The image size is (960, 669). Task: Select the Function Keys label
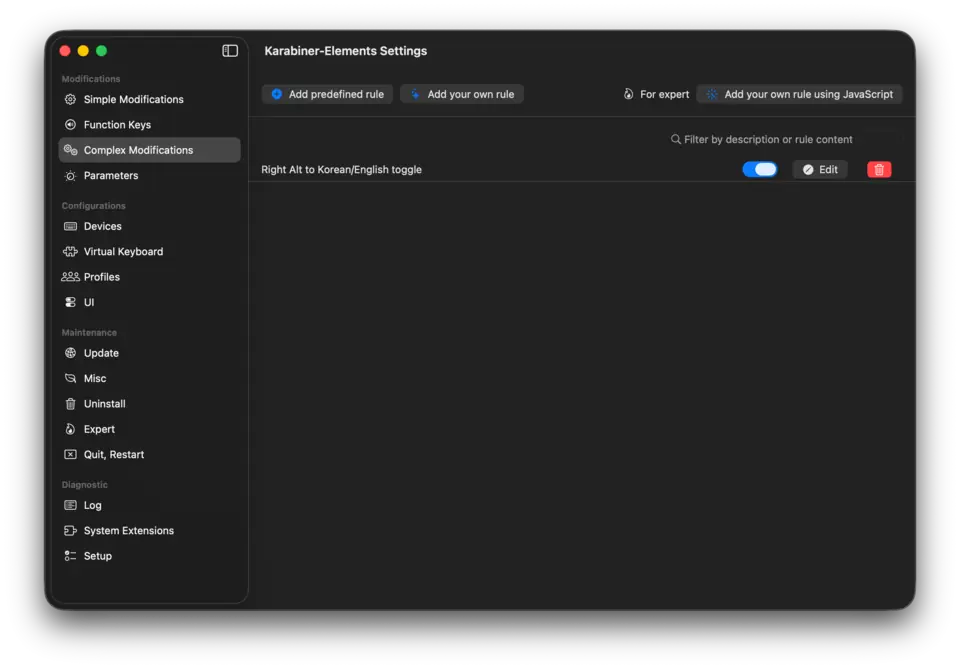(x=117, y=125)
